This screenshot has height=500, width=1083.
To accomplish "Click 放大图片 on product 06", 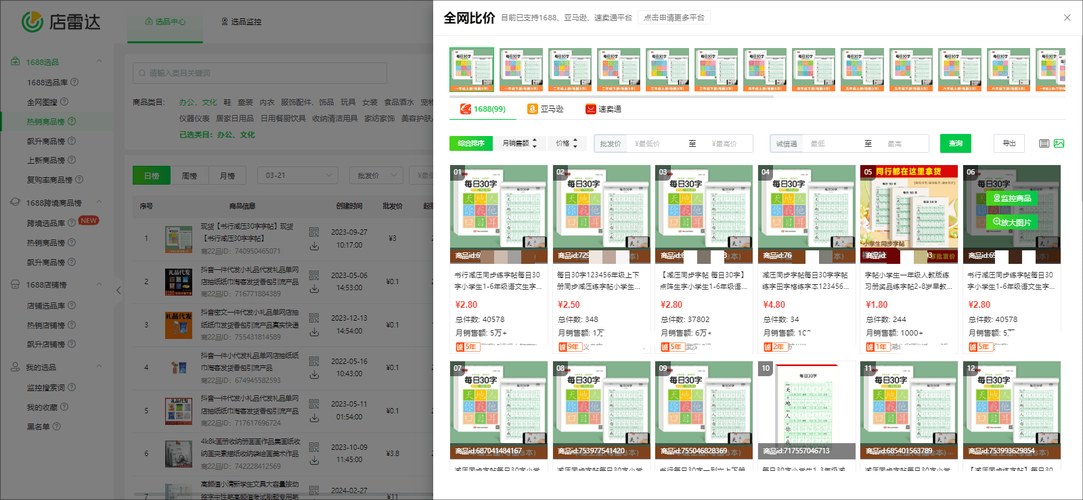I will (x=1012, y=222).
